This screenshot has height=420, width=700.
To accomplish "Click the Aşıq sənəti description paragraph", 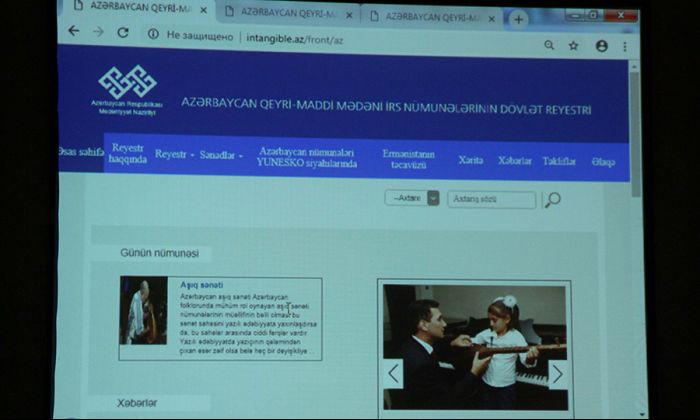I will (x=248, y=324).
